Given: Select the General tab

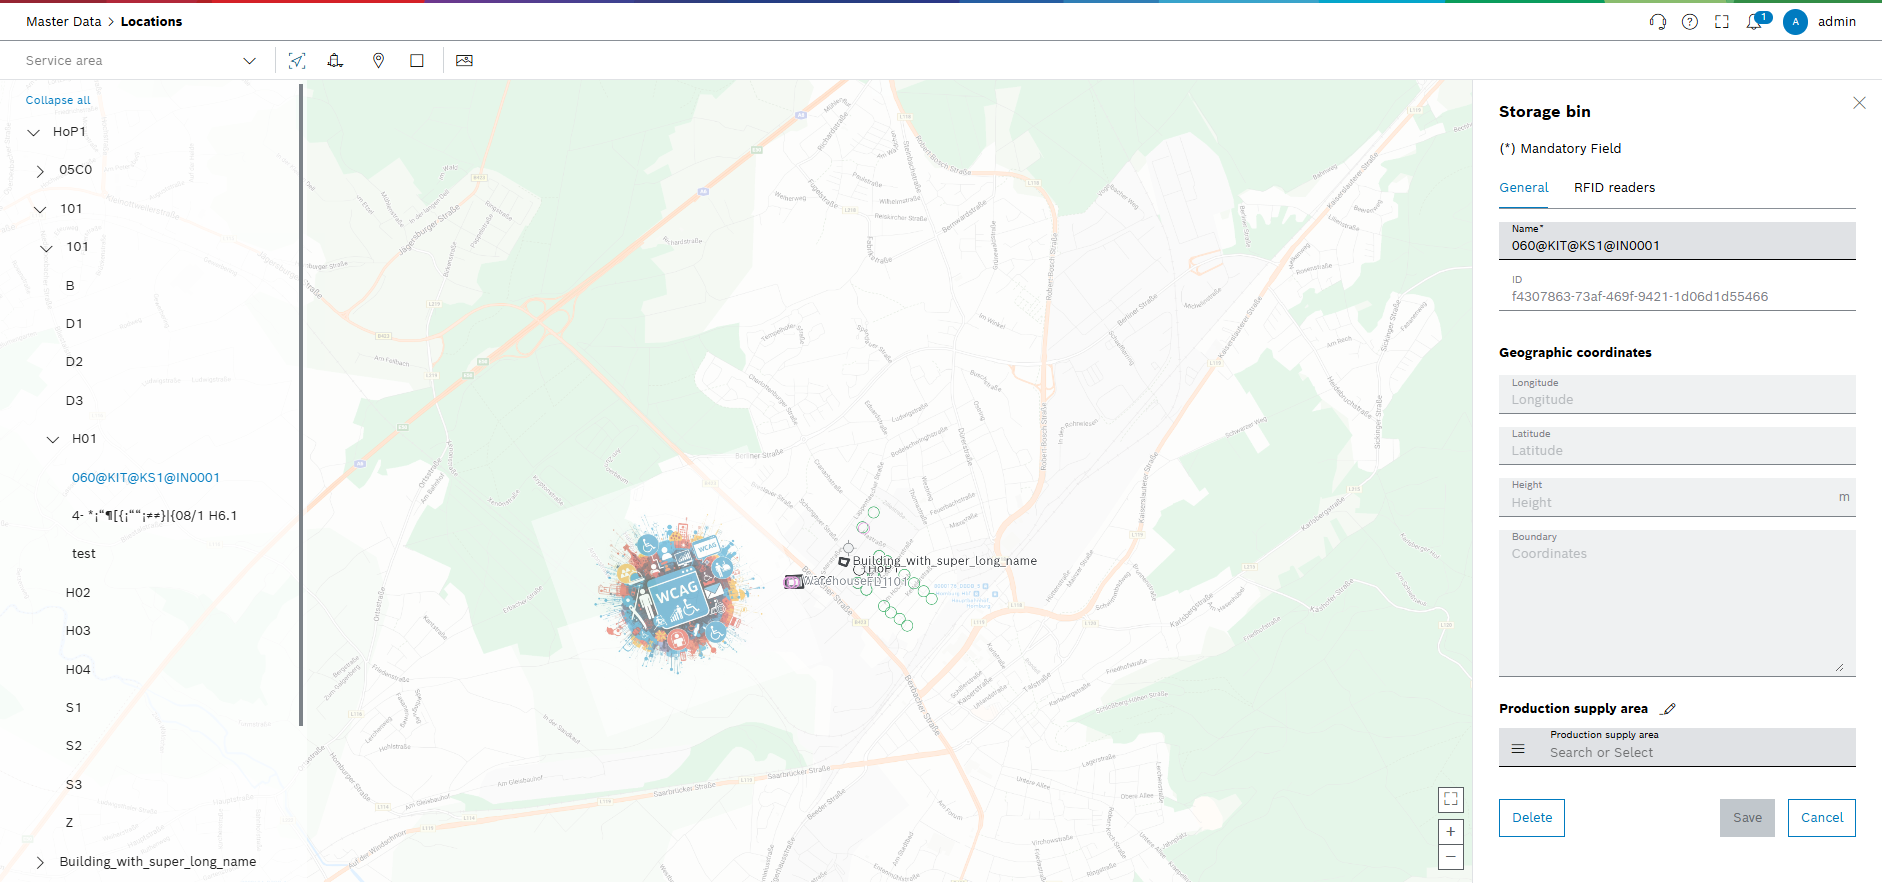Looking at the screenshot, I should (1523, 188).
